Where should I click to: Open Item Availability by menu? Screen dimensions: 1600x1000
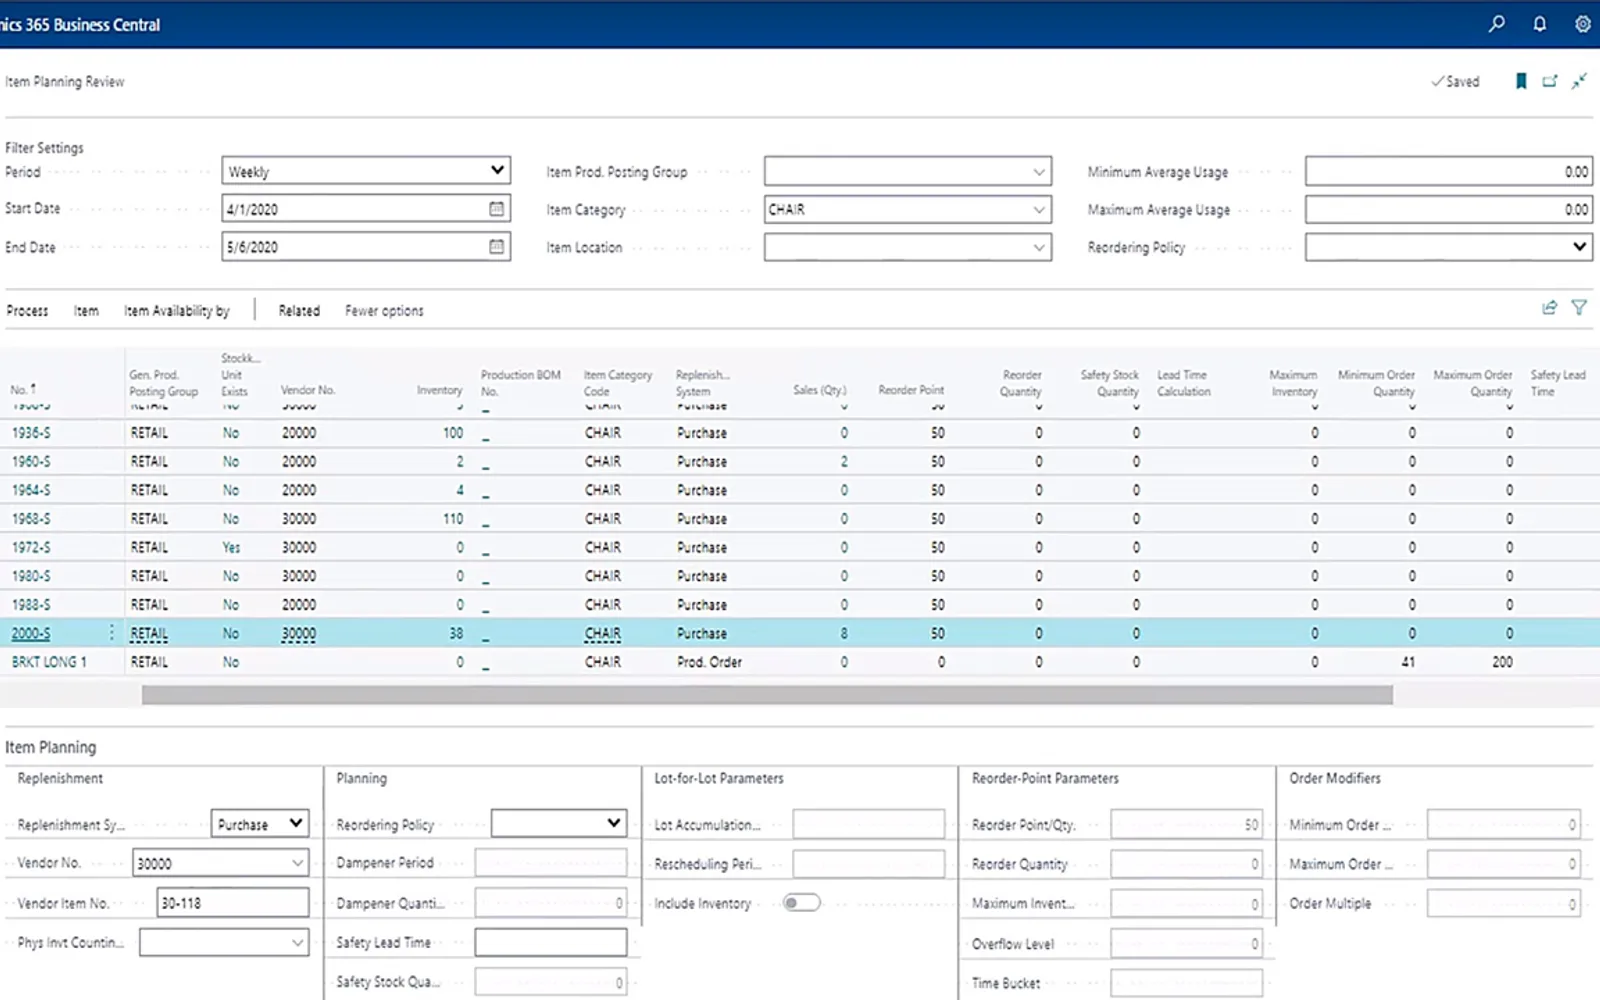coord(177,311)
